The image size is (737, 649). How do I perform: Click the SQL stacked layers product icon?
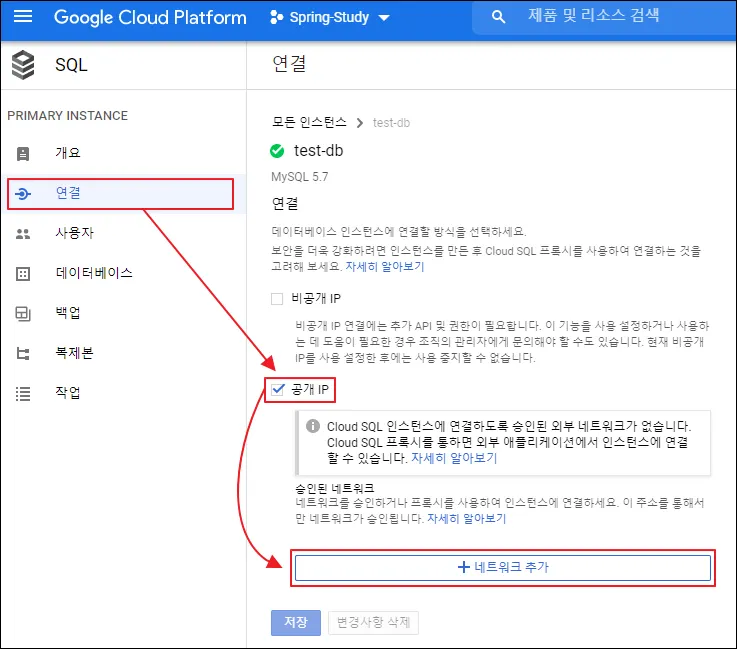pyautogui.click(x=23, y=65)
